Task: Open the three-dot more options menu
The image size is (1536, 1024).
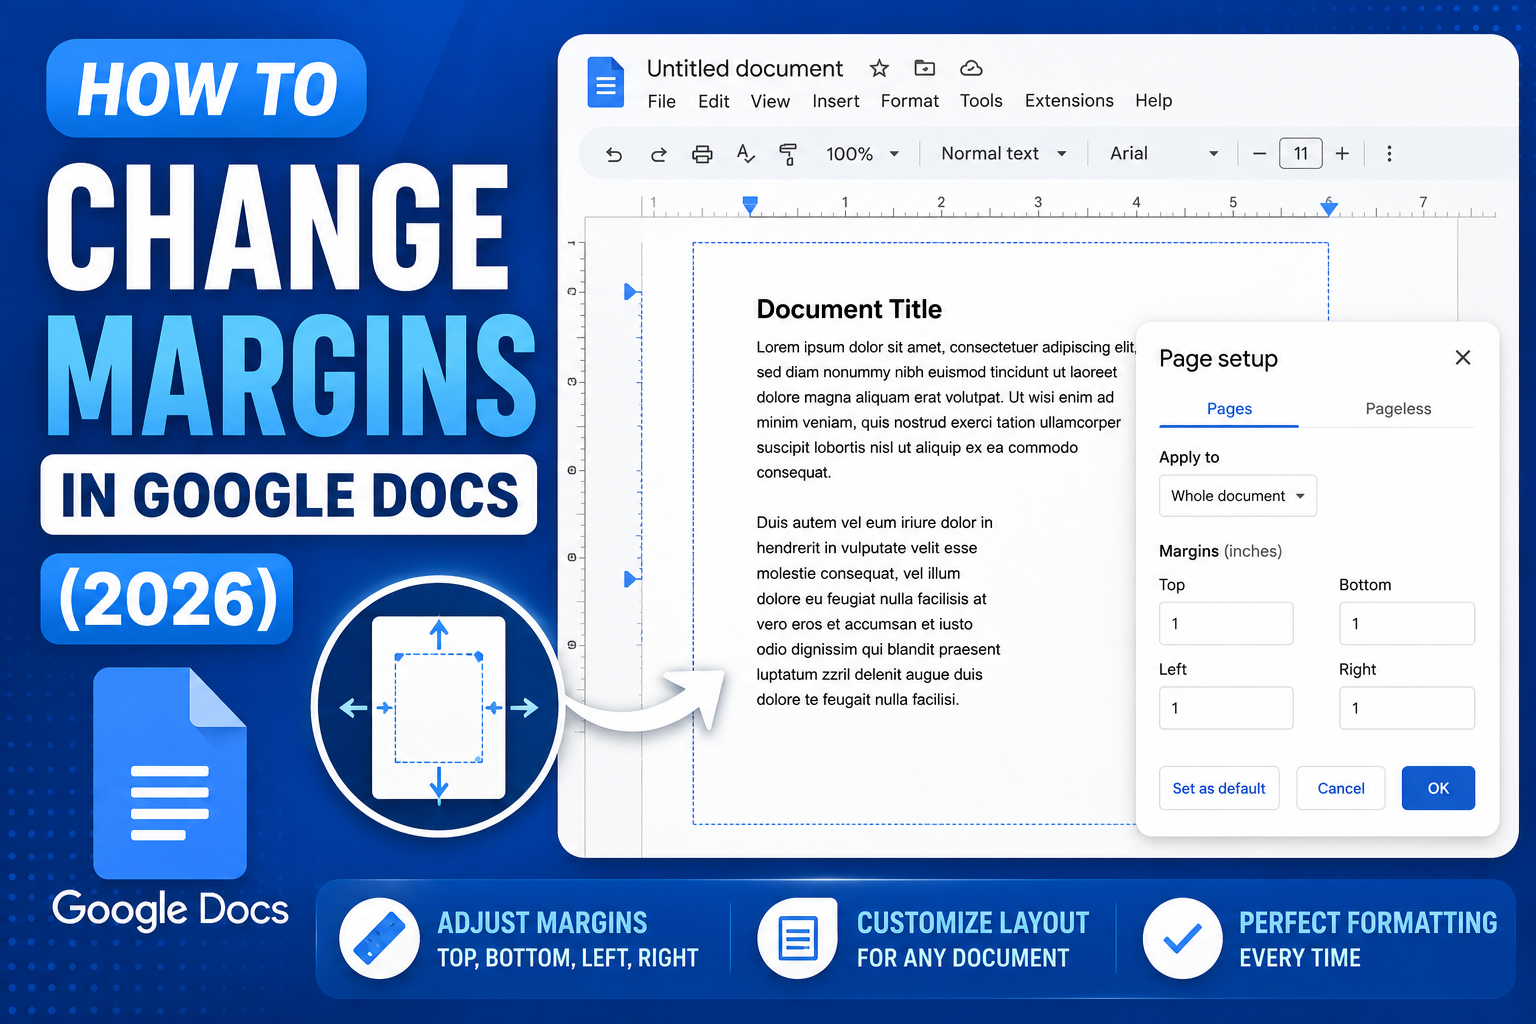Action: click(1389, 154)
